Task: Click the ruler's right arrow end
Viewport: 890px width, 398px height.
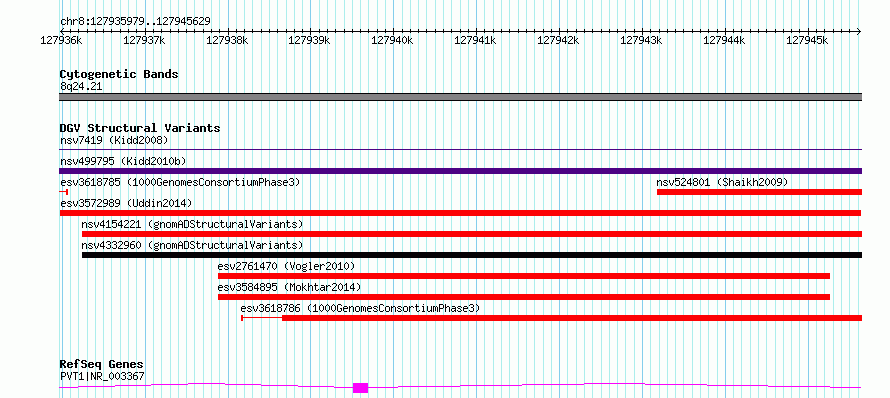Action: click(858, 31)
